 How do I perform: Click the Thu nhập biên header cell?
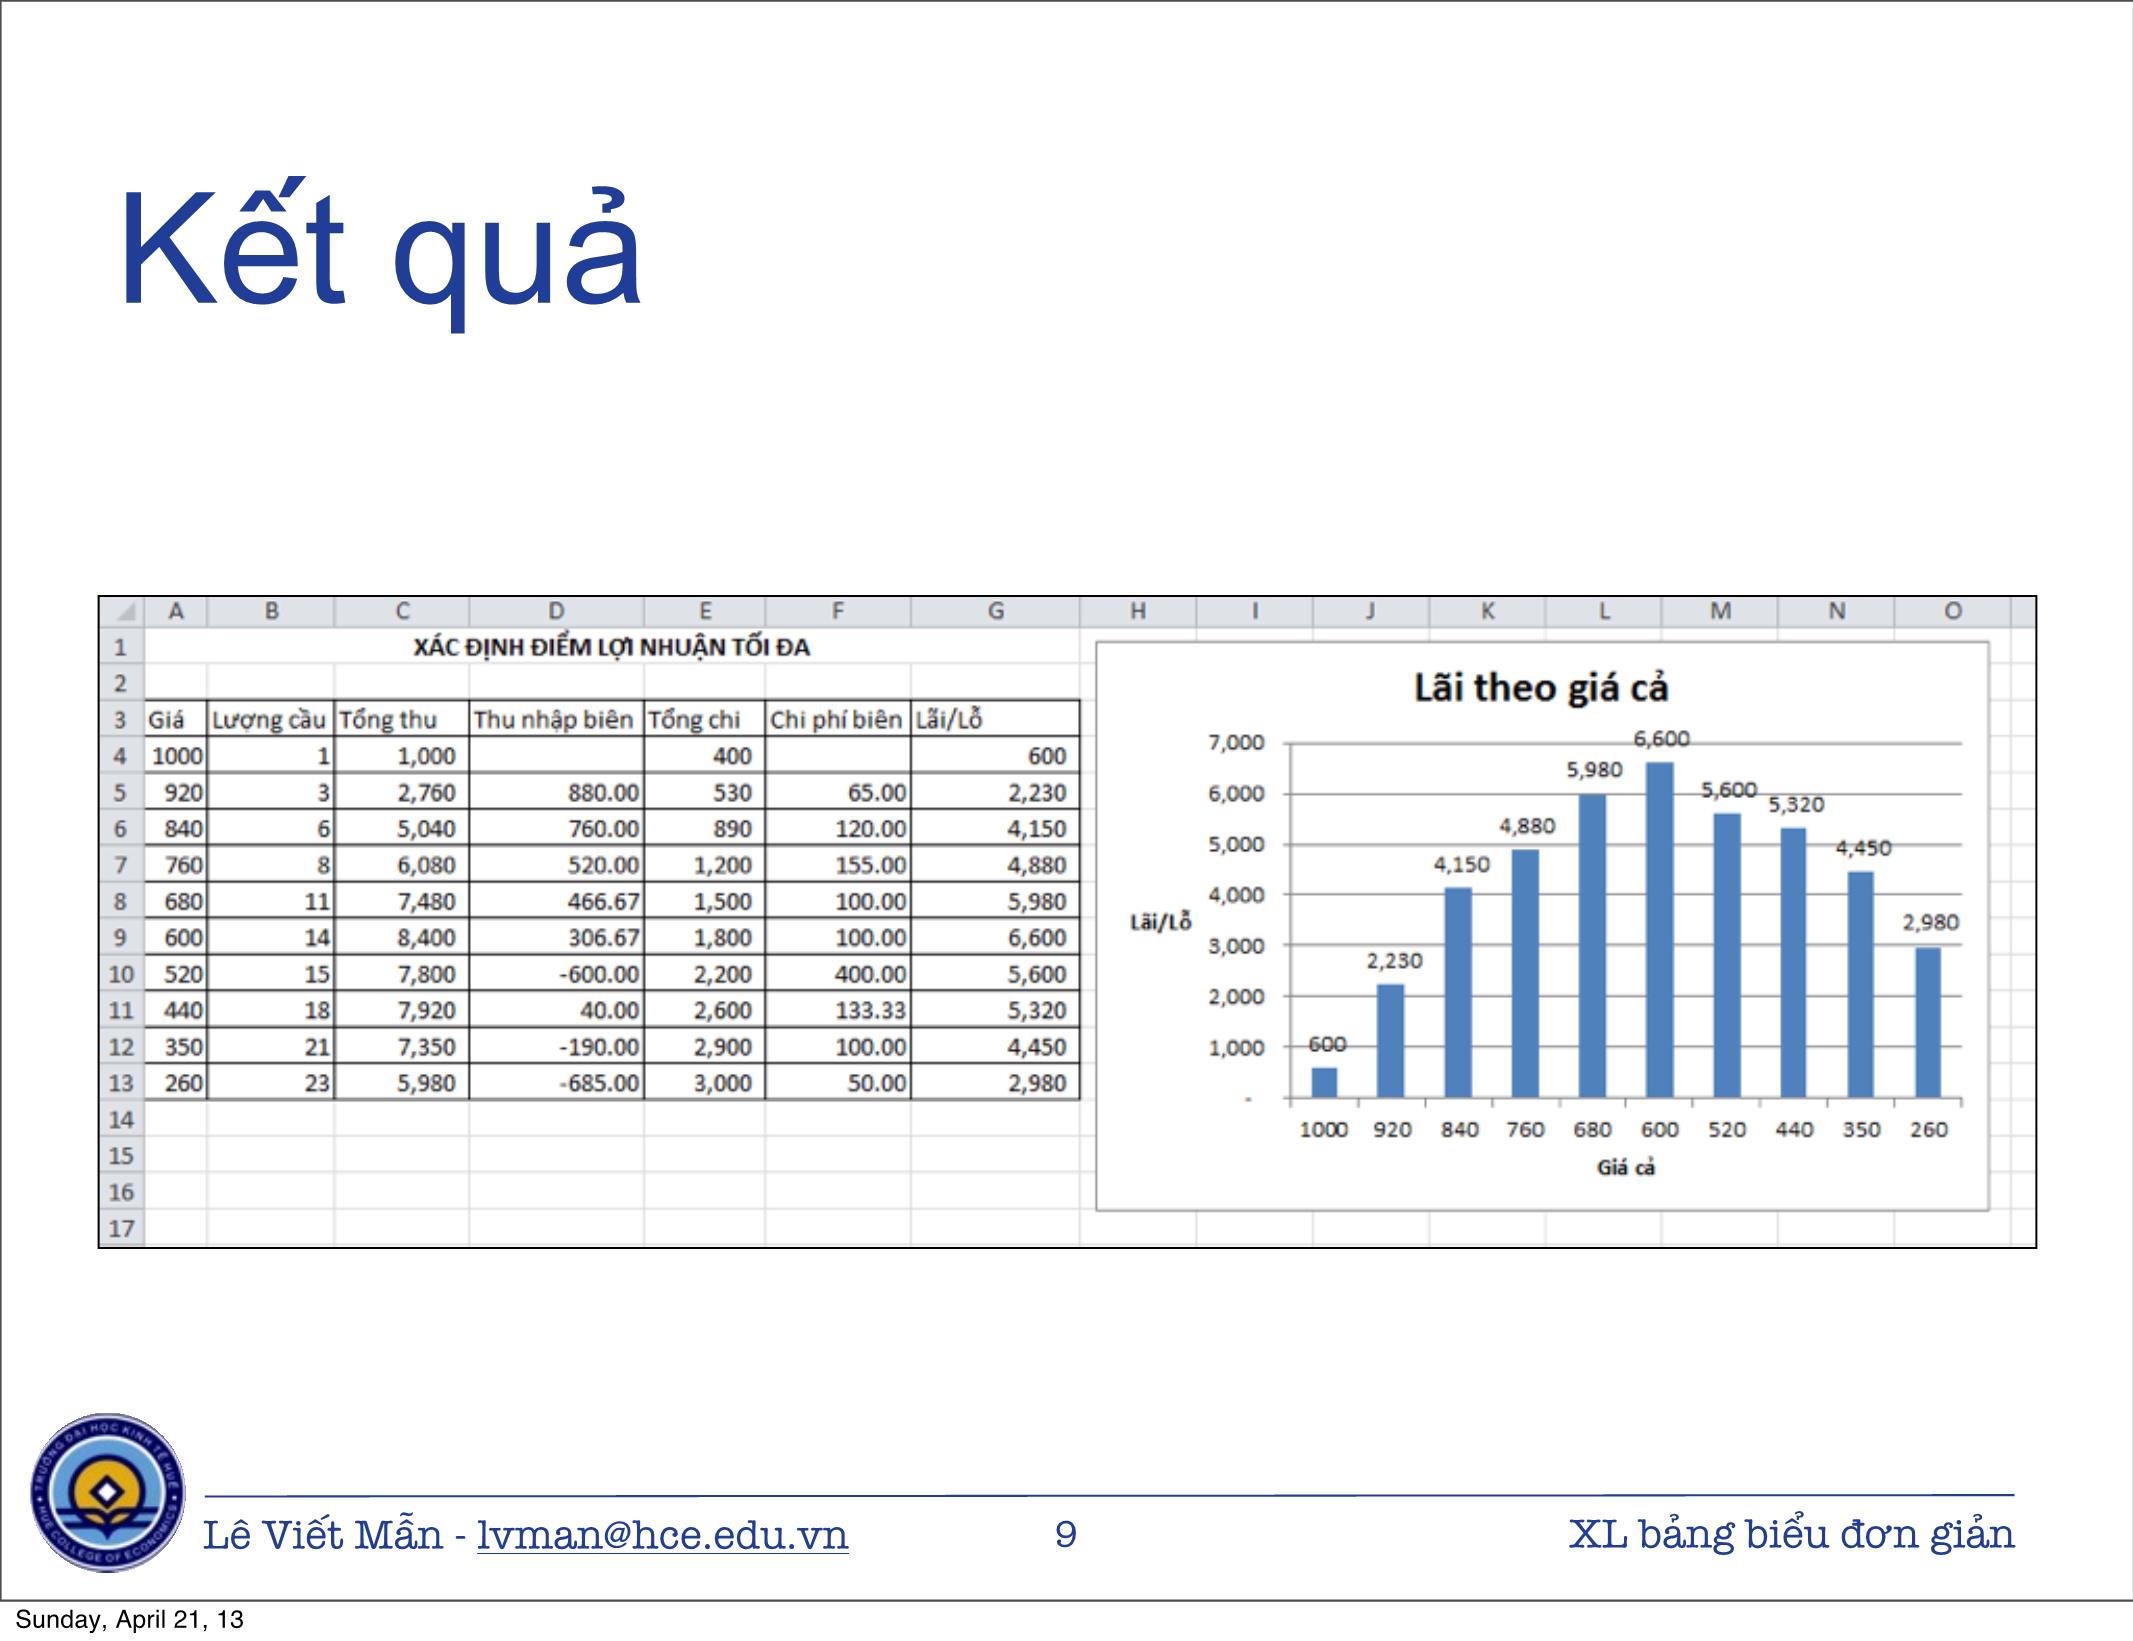click(x=557, y=719)
